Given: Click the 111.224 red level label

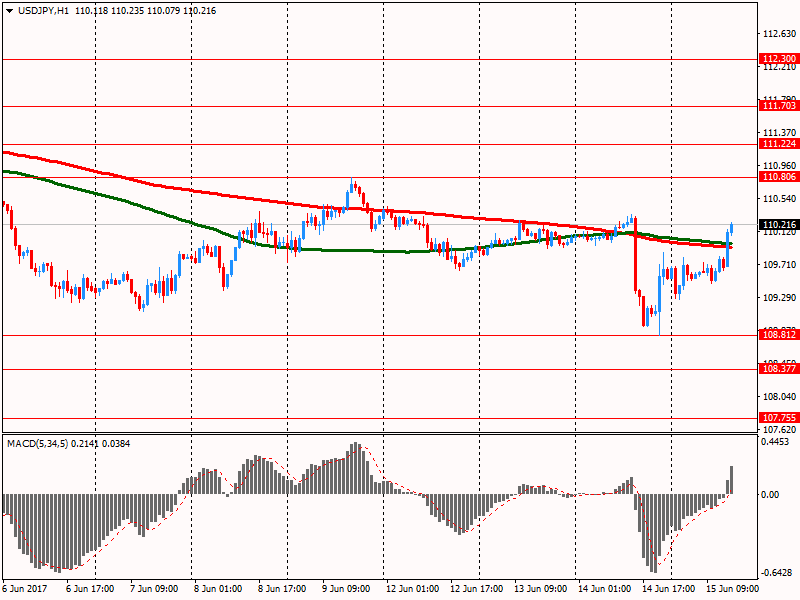Looking at the screenshot, I should pyautogui.click(x=779, y=144).
